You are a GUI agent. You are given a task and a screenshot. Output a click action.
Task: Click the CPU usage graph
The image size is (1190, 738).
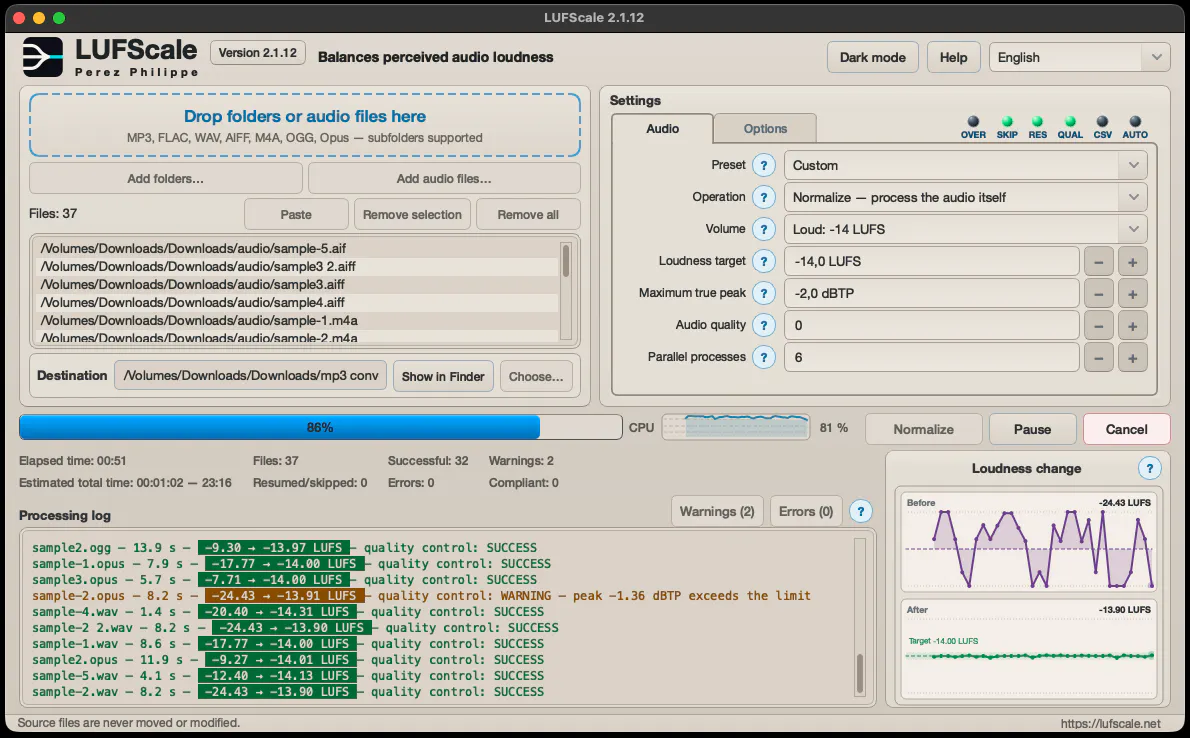(x=735, y=427)
